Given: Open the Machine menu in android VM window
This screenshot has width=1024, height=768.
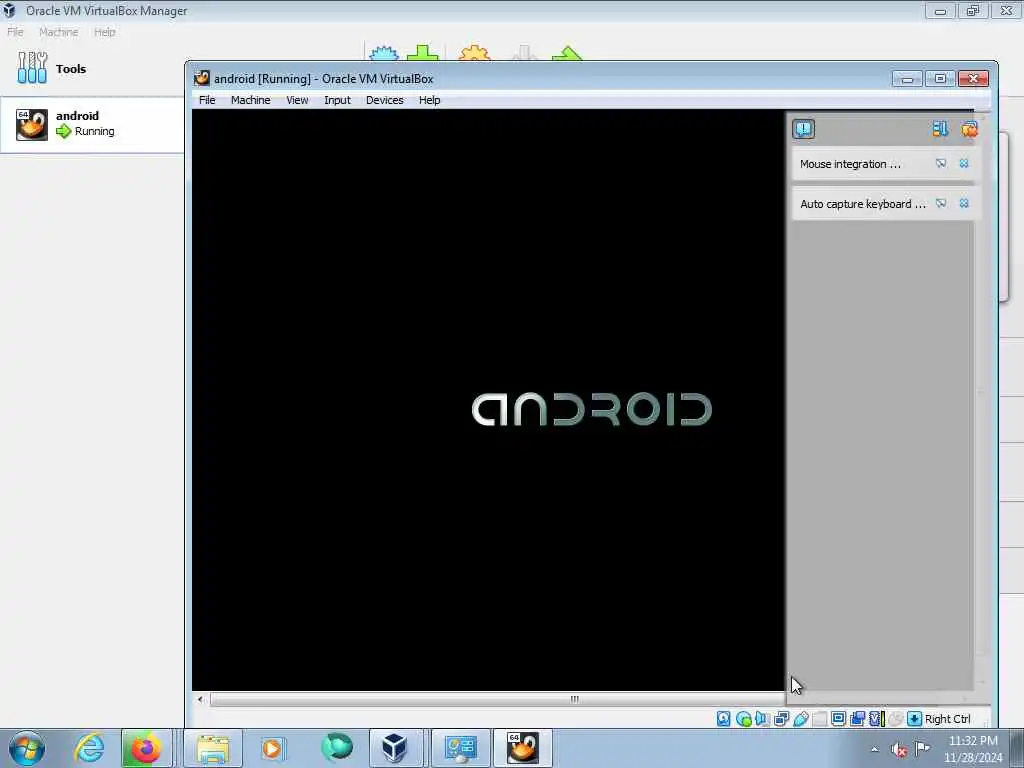Looking at the screenshot, I should (x=250, y=100).
